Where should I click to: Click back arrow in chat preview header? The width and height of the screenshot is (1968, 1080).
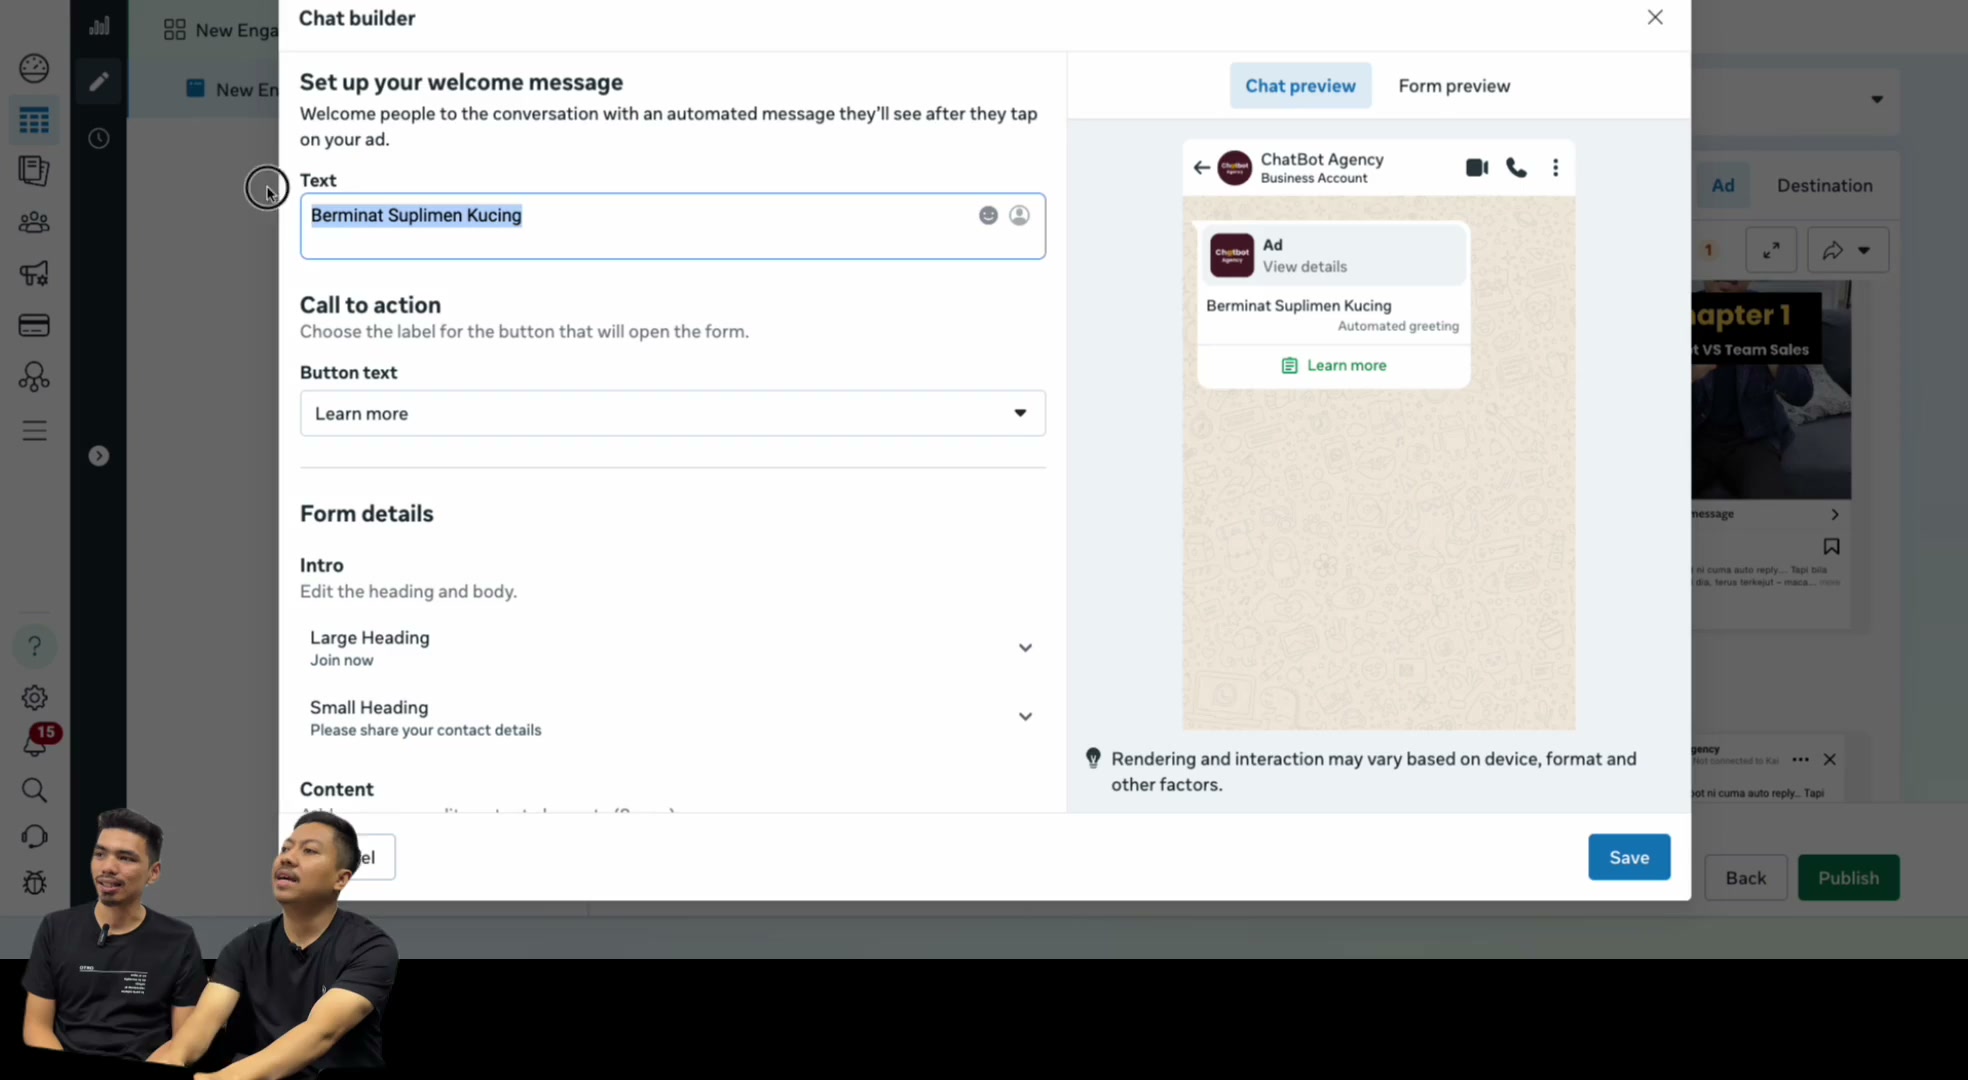pyautogui.click(x=1201, y=168)
